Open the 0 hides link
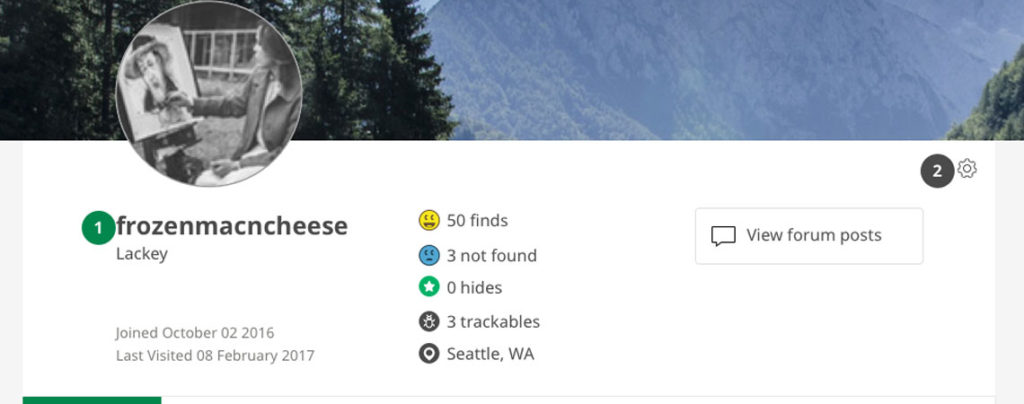The height and width of the screenshot is (404, 1024). point(474,287)
